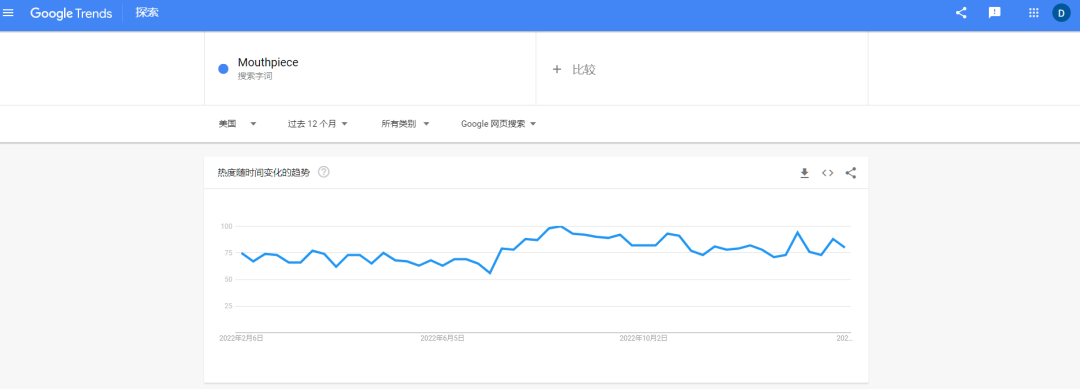Edit the Mouthpiece search term
Screen dimensions: 1080x389
268,63
